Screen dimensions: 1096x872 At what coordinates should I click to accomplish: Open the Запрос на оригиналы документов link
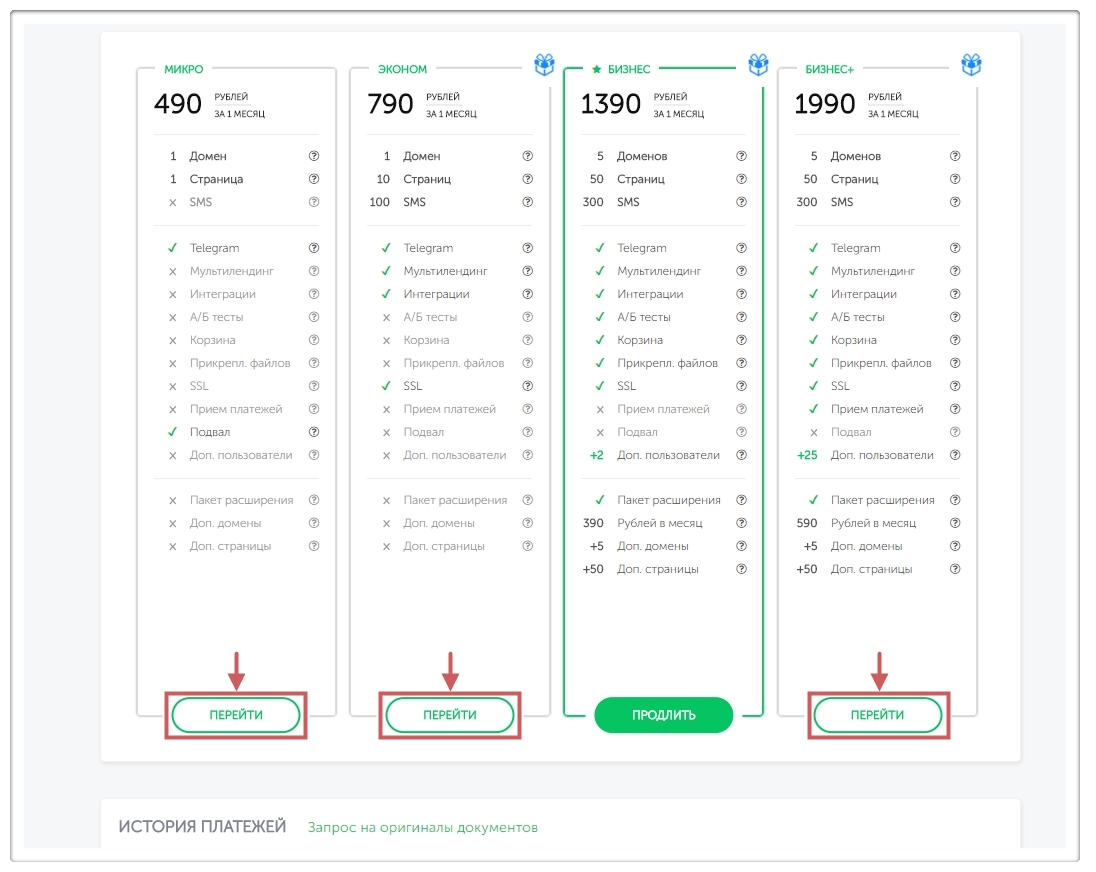click(423, 827)
